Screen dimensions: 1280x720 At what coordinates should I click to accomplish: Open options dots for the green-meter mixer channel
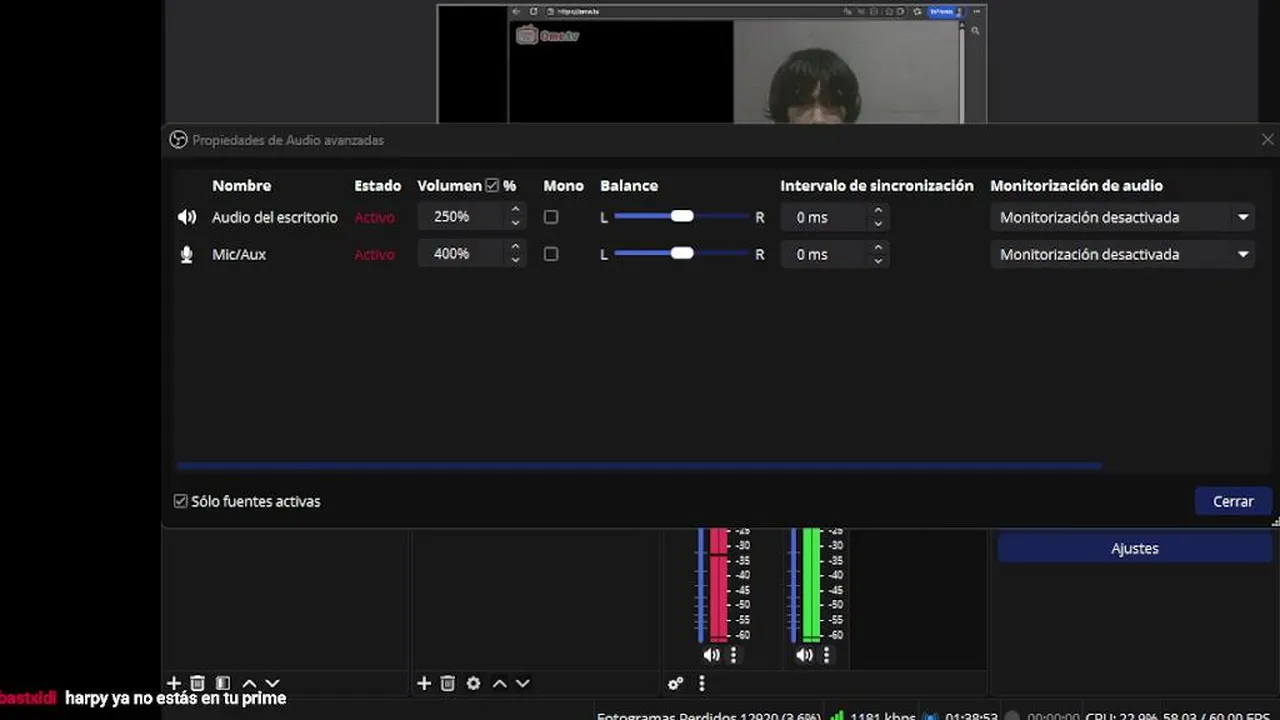click(x=826, y=655)
